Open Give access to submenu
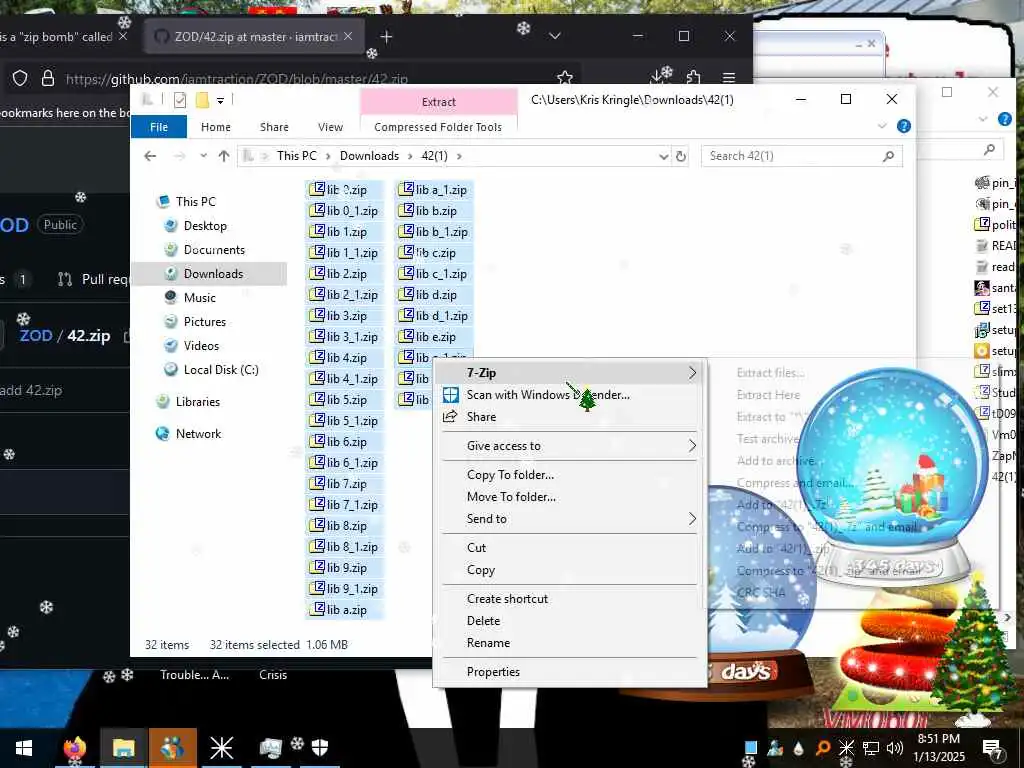 coord(570,446)
